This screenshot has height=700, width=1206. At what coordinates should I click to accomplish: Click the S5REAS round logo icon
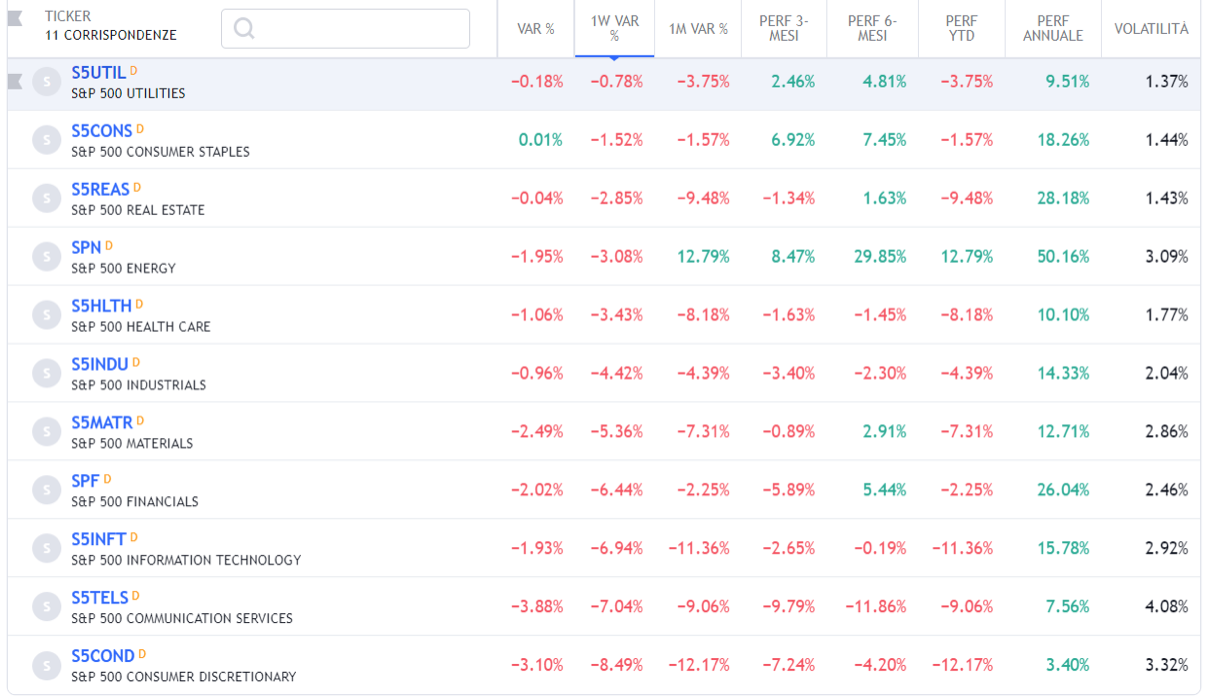point(46,199)
